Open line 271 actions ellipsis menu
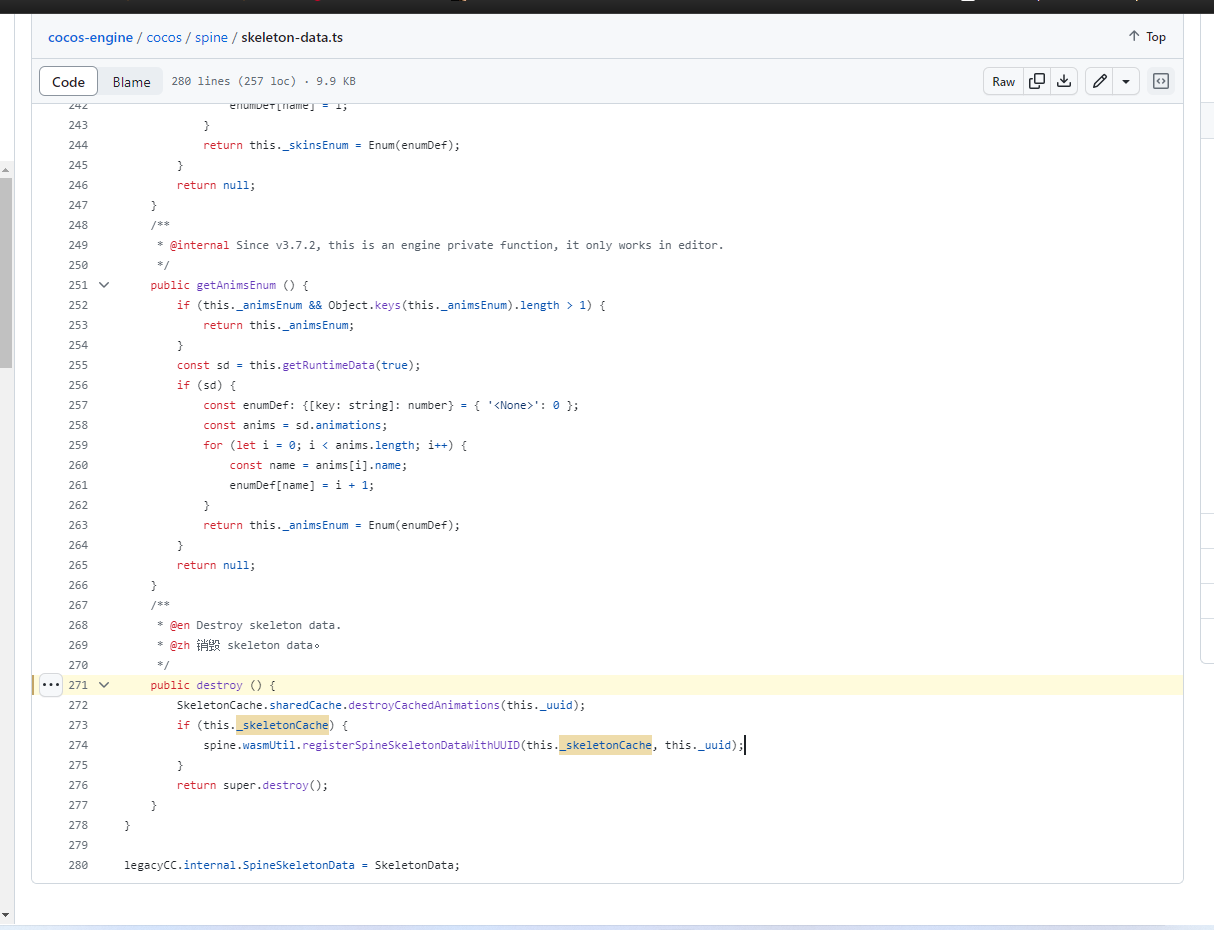 click(51, 685)
